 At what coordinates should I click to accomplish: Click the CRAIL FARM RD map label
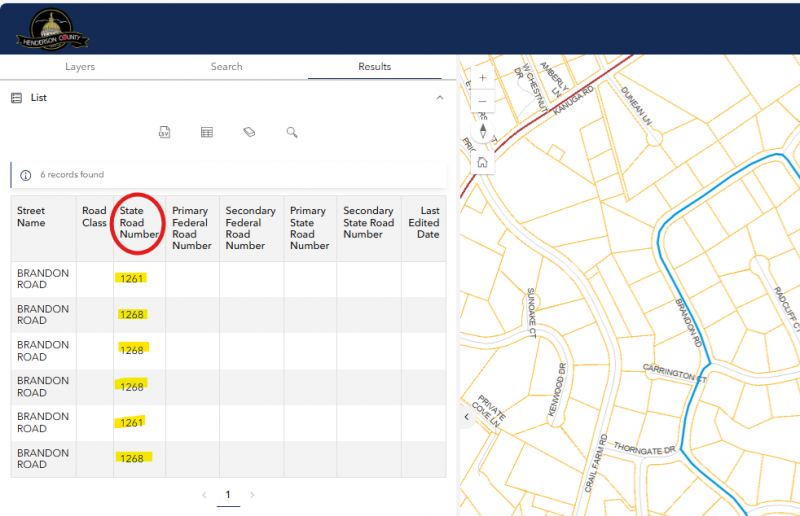[596, 463]
